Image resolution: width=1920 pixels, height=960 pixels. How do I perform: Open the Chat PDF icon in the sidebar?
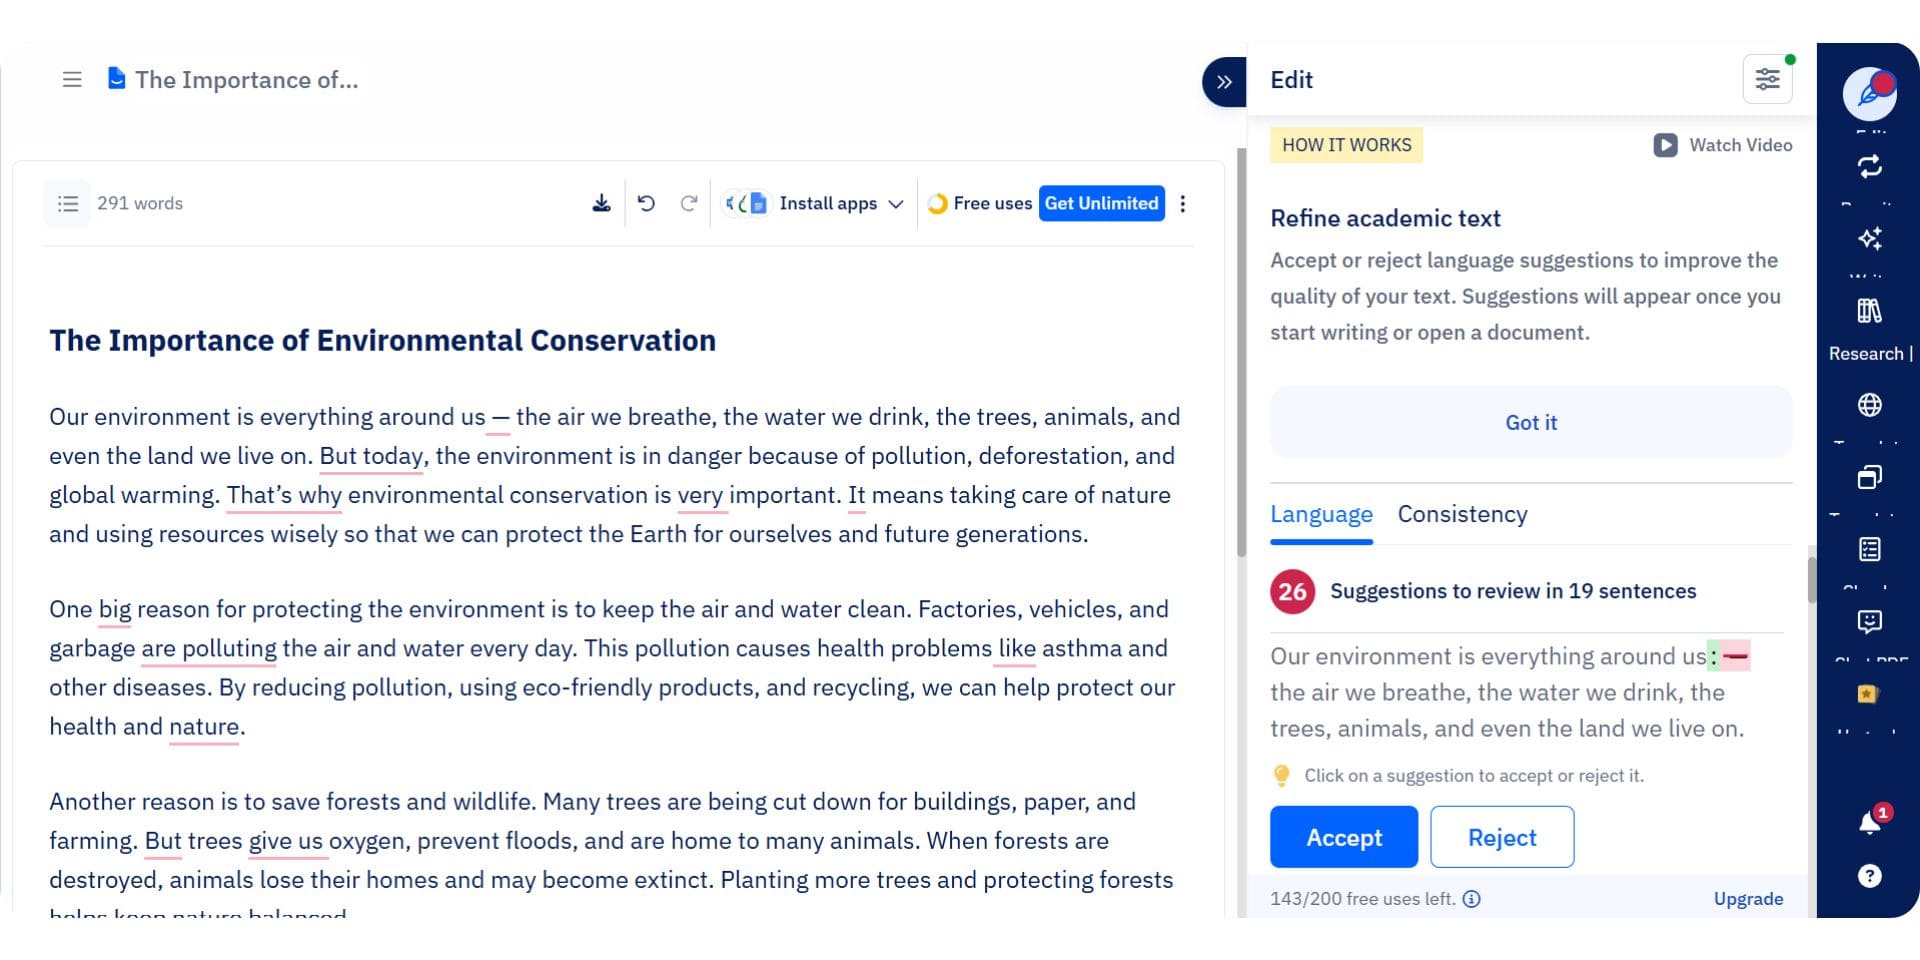(x=1869, y=623)
